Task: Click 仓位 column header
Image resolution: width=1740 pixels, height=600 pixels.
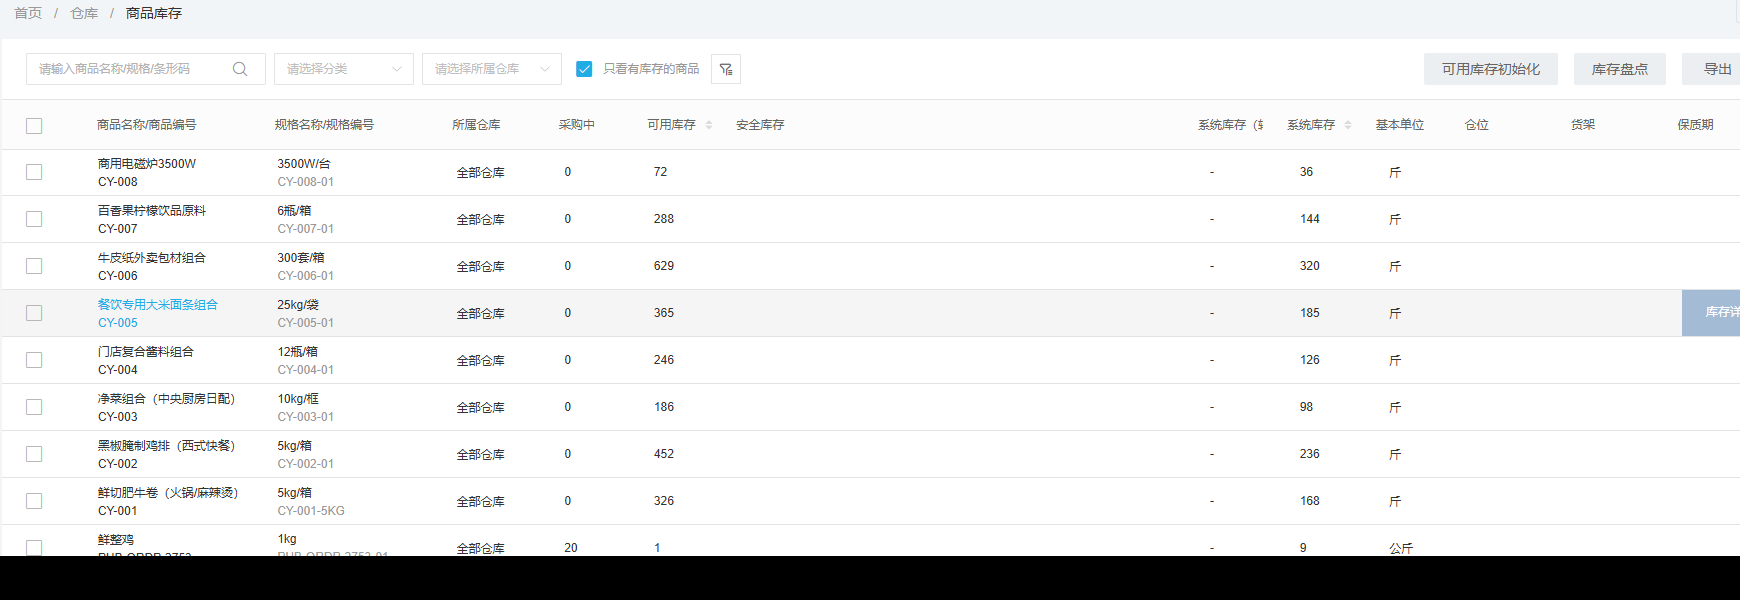Action: [1477, 125]
